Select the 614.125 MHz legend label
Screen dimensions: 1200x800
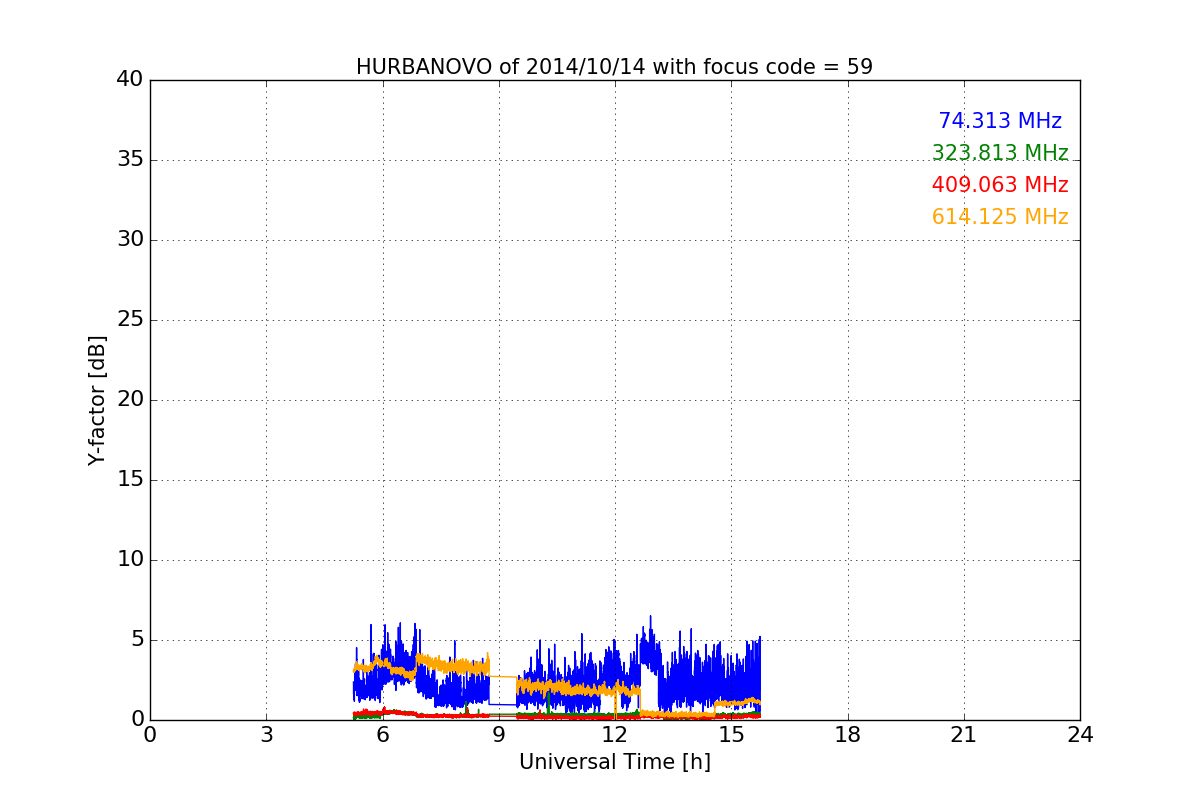pos(1000,217)
